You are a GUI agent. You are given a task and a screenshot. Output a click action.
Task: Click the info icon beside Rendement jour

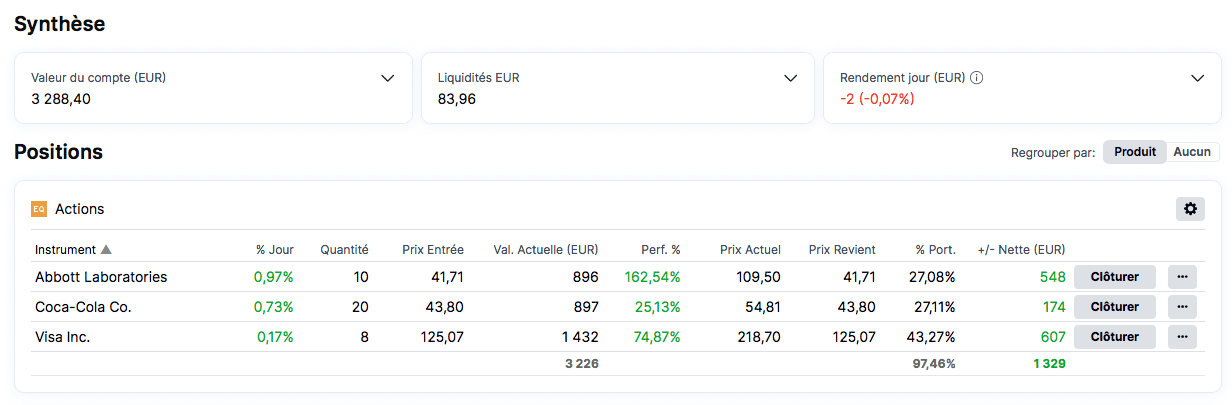tap(976, 78)
